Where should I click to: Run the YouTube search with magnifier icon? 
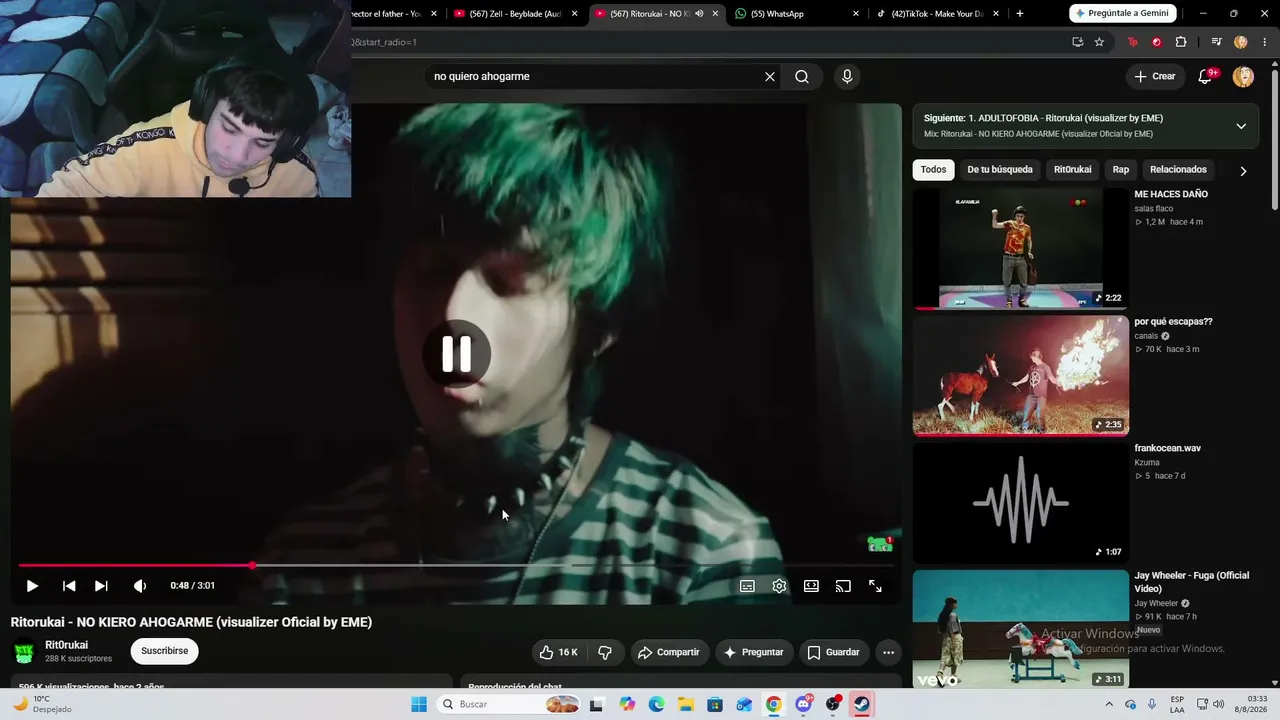pyautogui.click(x=802, y=77)
